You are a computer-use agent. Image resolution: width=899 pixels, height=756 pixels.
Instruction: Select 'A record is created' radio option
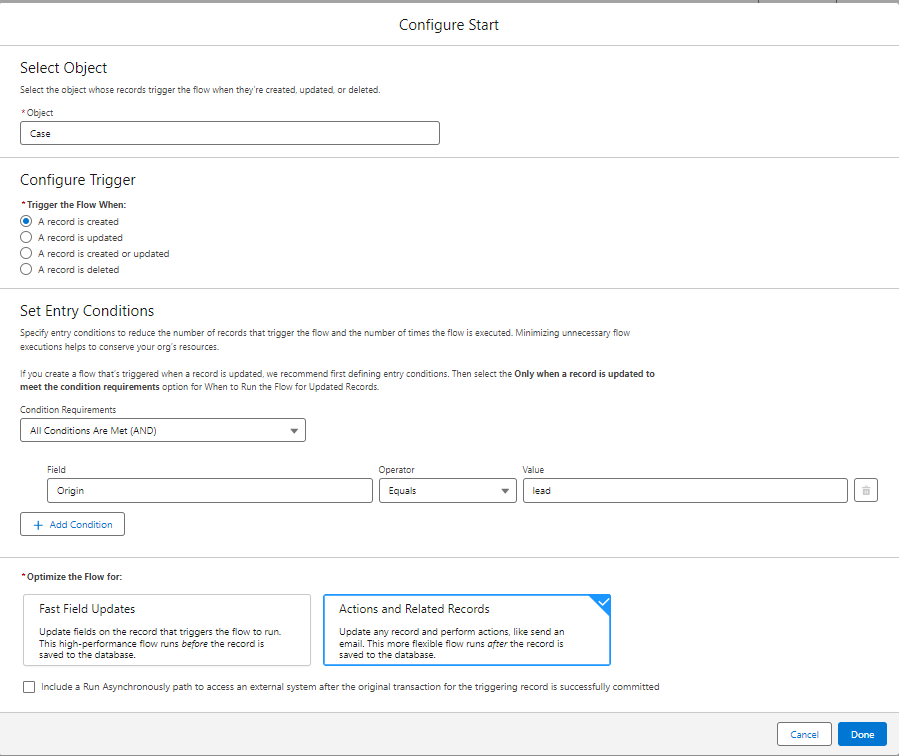pos(26,222)
